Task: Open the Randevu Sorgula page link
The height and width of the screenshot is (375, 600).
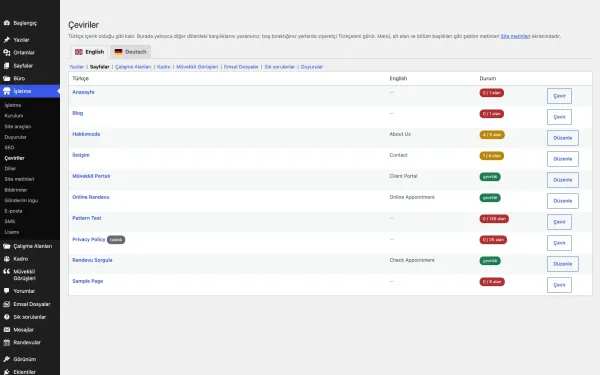Action: pos(92,260)
